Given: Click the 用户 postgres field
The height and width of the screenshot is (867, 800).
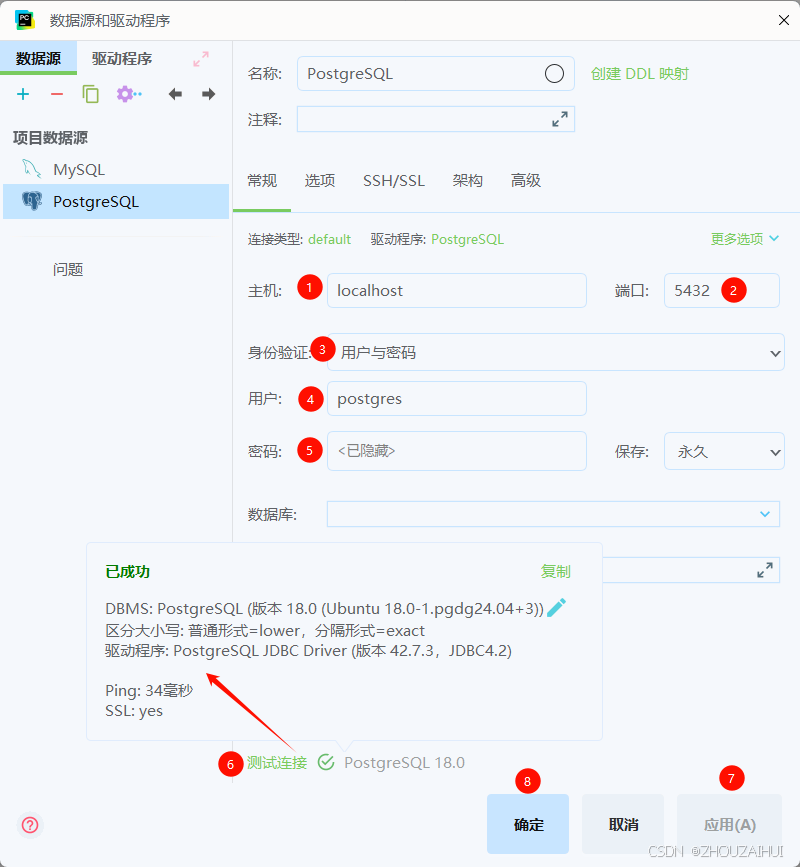Looking at the screenshot, I should click(457, 398).
